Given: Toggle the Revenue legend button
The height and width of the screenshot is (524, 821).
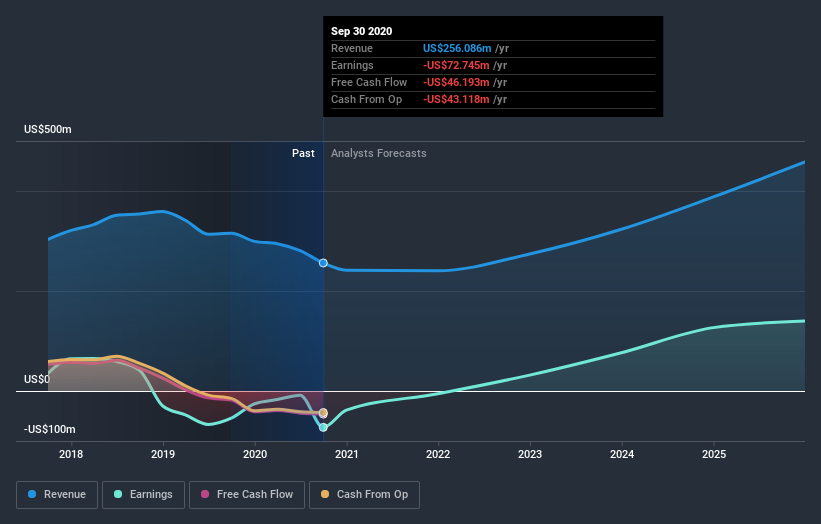Looking at the screenshot, I should click(x=57, y=495).
